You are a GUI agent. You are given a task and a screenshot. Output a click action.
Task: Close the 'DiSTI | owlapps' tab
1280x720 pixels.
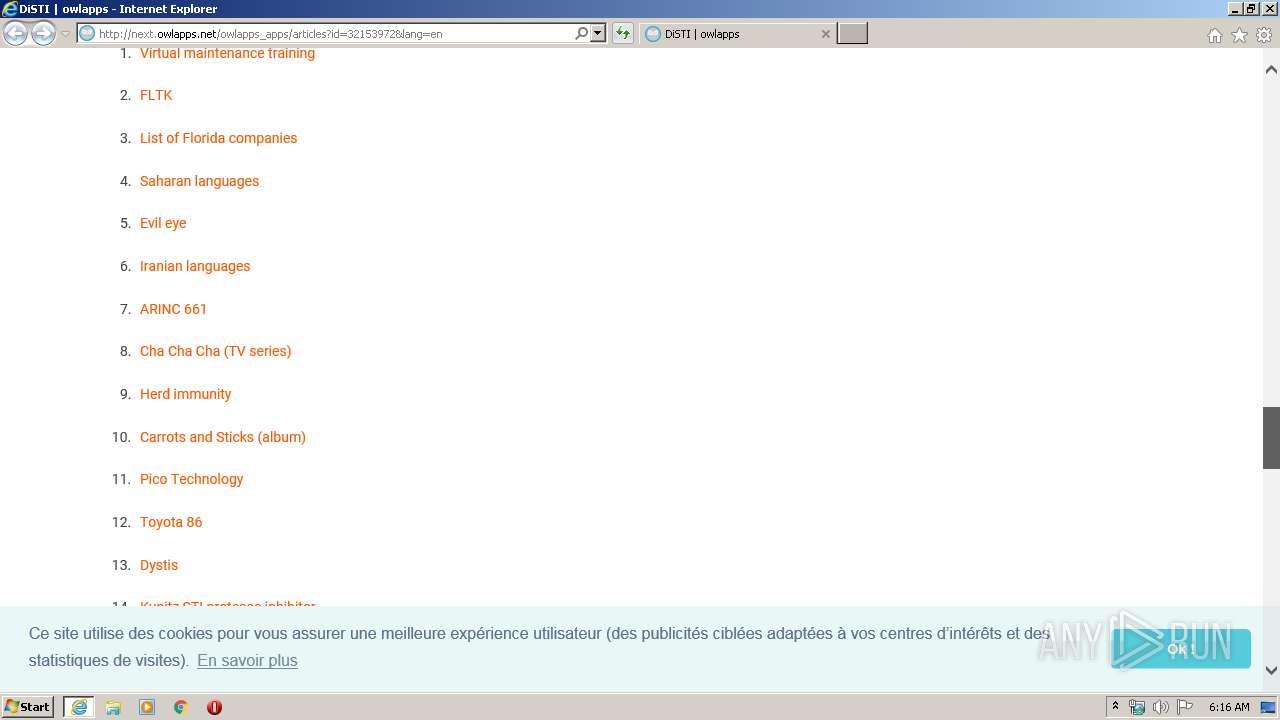pos(825,34)
